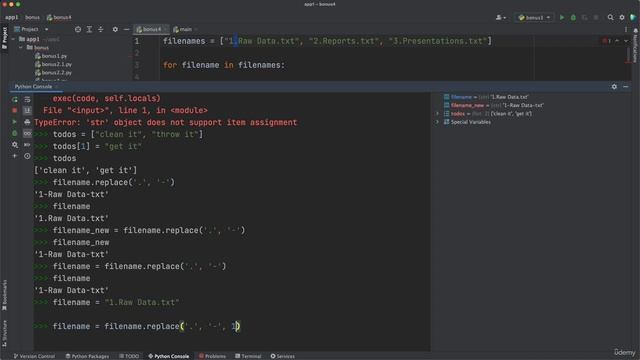Rerun the Python console

15,100
